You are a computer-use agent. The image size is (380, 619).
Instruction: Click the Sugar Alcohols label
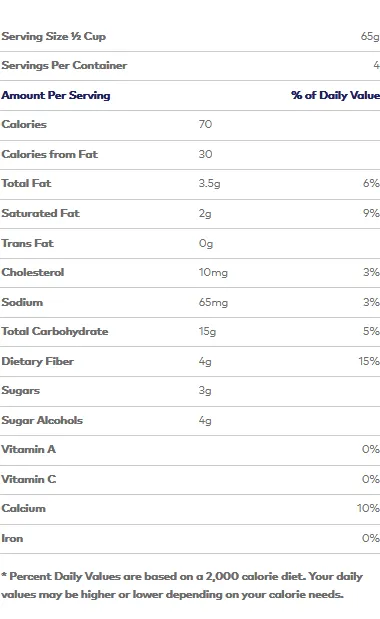[42, 420]
